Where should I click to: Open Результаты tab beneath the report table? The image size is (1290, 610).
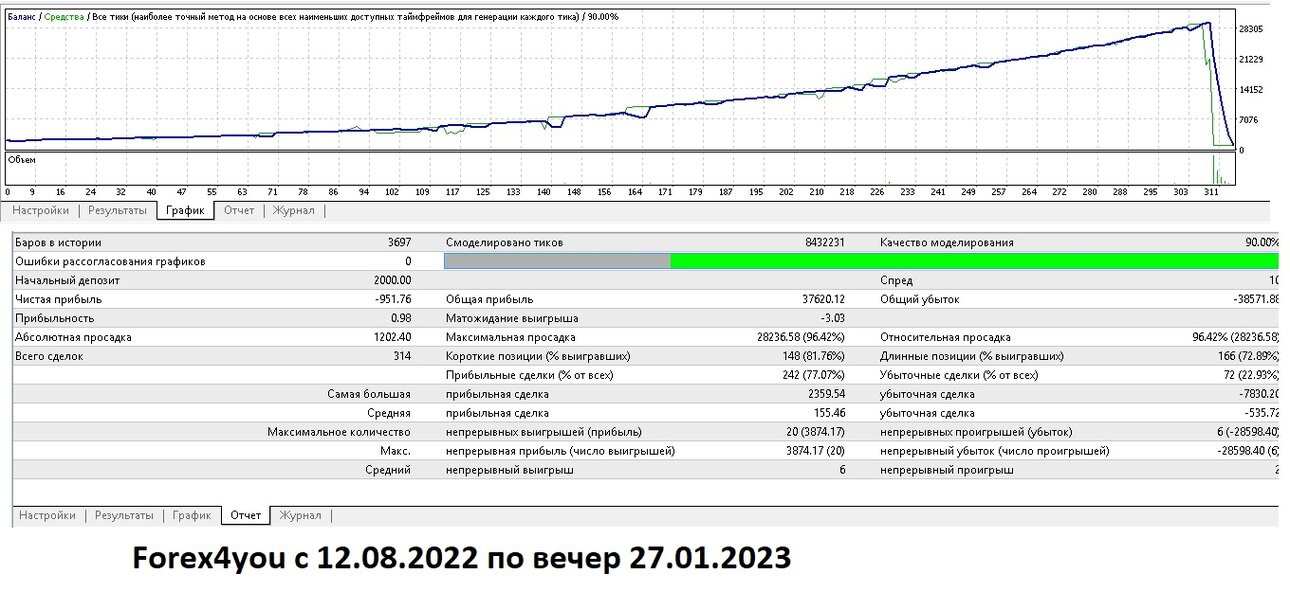click(x=124, y=516)
